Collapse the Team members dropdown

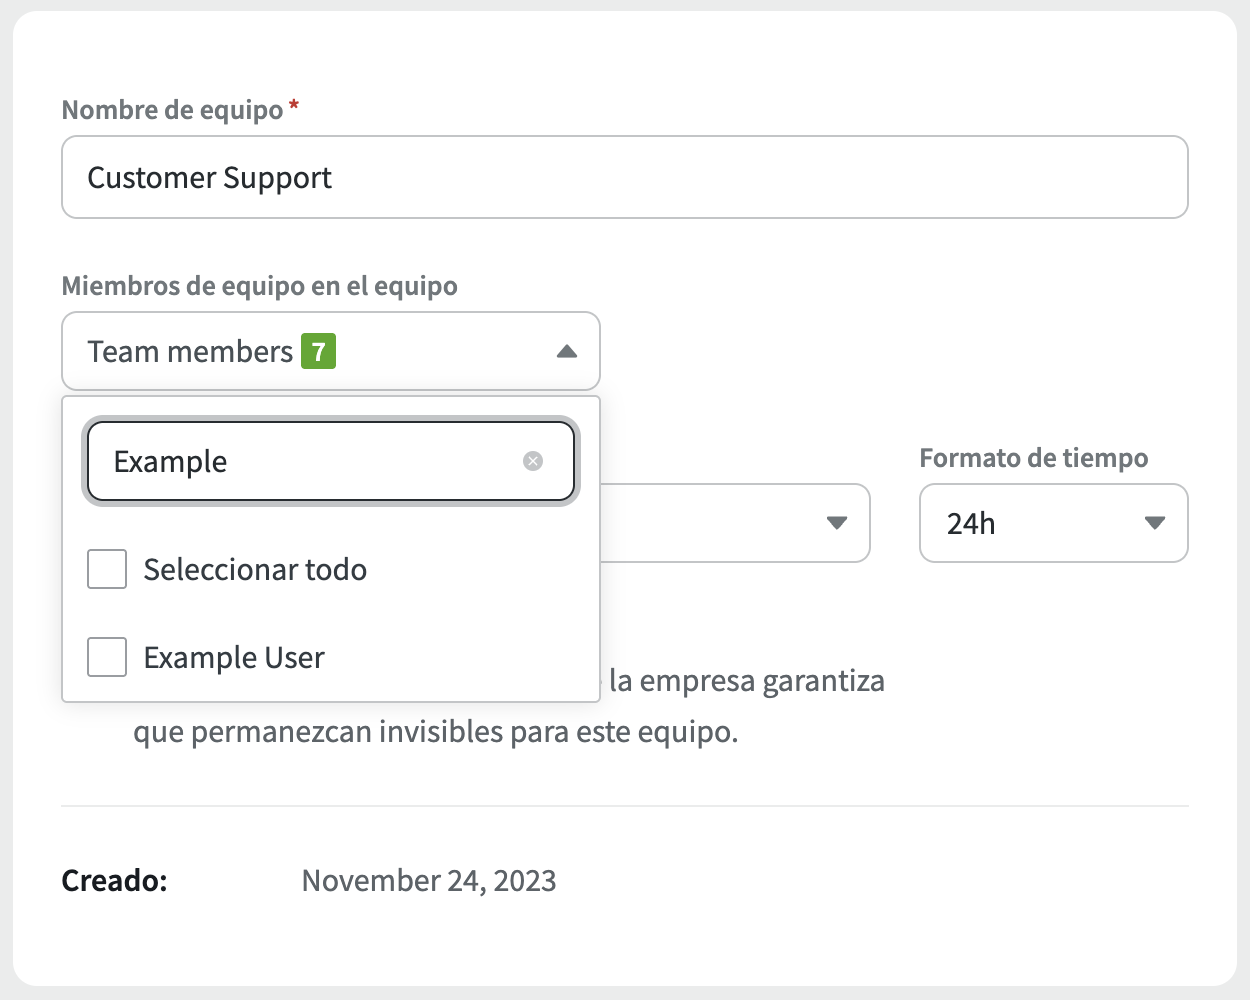coord(330,351)
